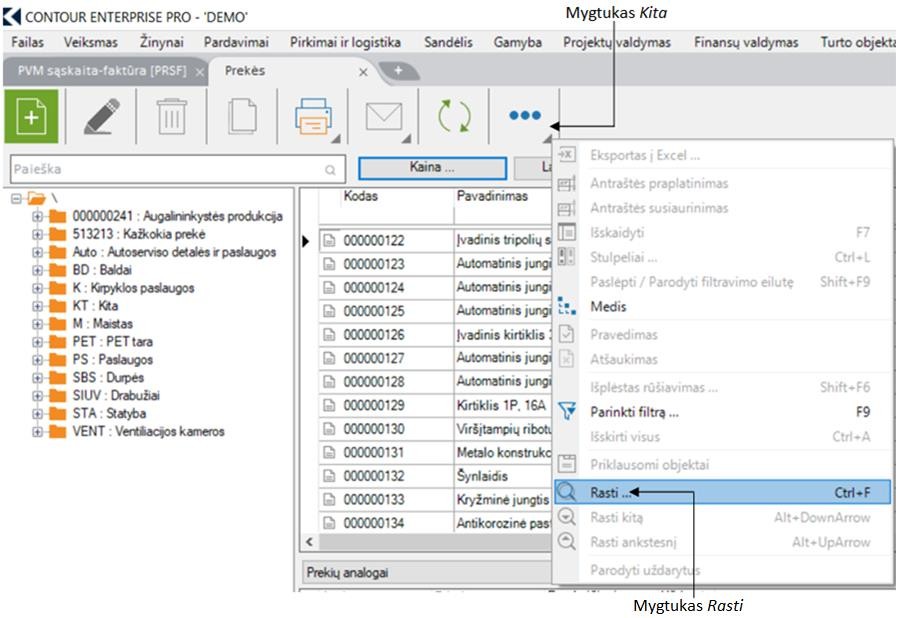This screenshot has height=618, width=899.
Task: Close the PVM sąskaita-faktūra tab
Action: pyautogui.click(x=199, y=72)
